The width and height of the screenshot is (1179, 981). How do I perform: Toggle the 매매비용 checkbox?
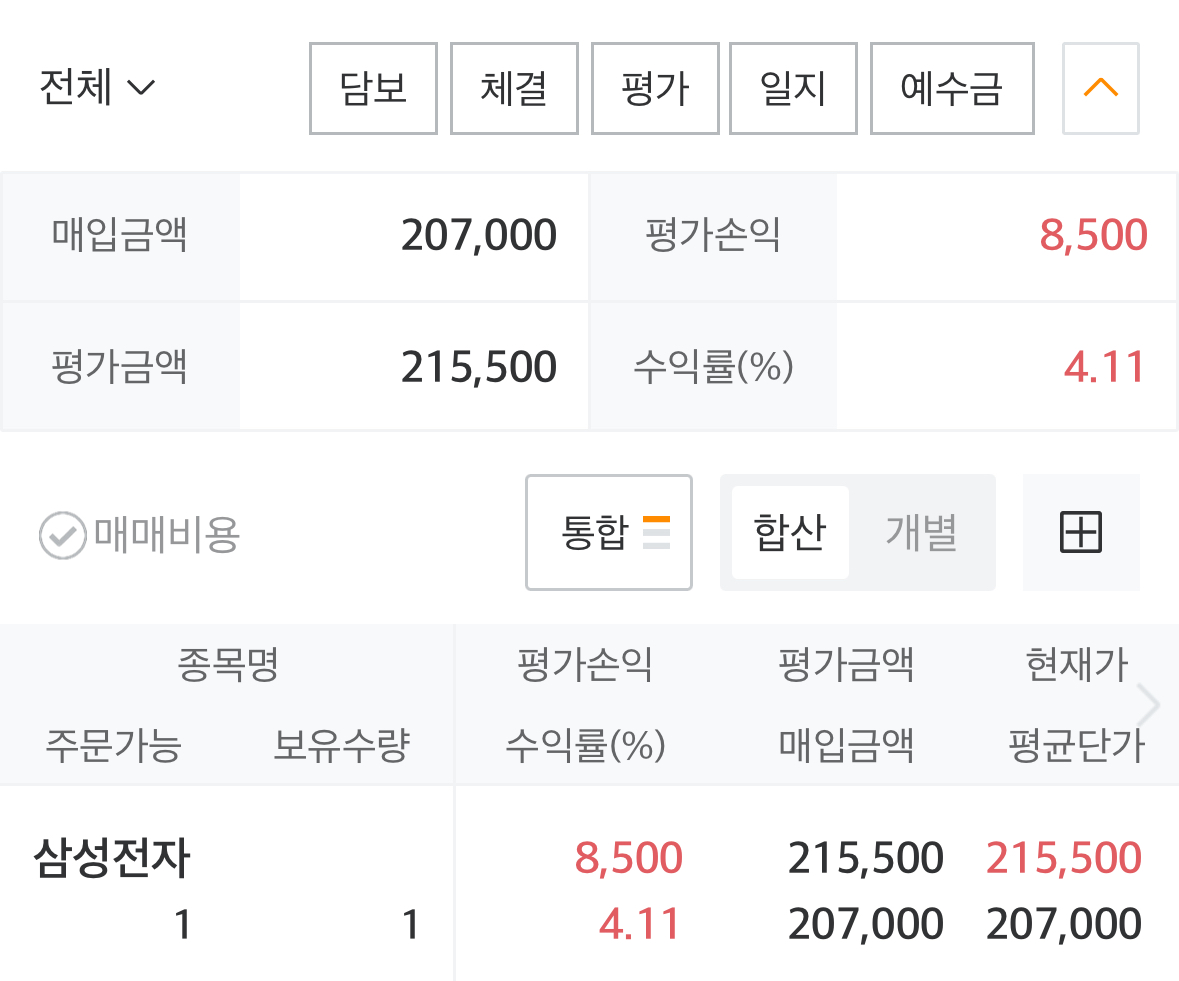pos(62,535)
